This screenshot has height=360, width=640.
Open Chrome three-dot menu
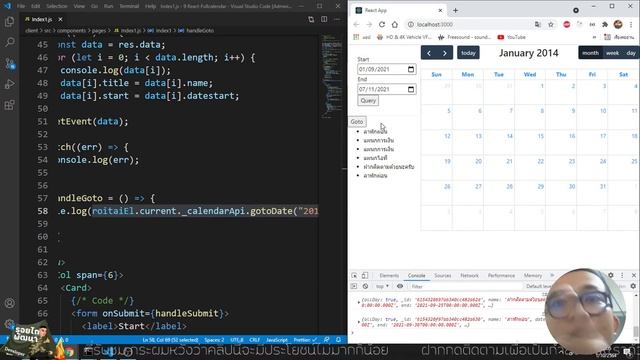pyautogui.click(x=631, y=24)
